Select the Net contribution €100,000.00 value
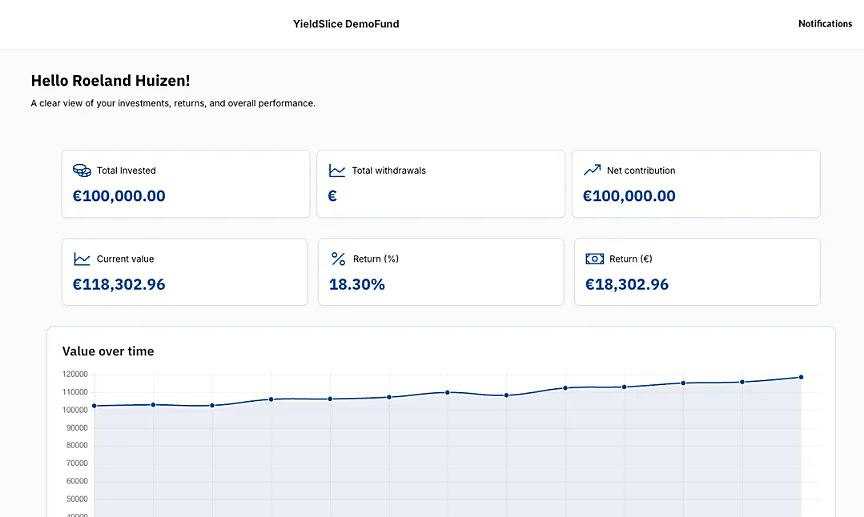Viewport: 864px width, 517px height. (629, 196)
